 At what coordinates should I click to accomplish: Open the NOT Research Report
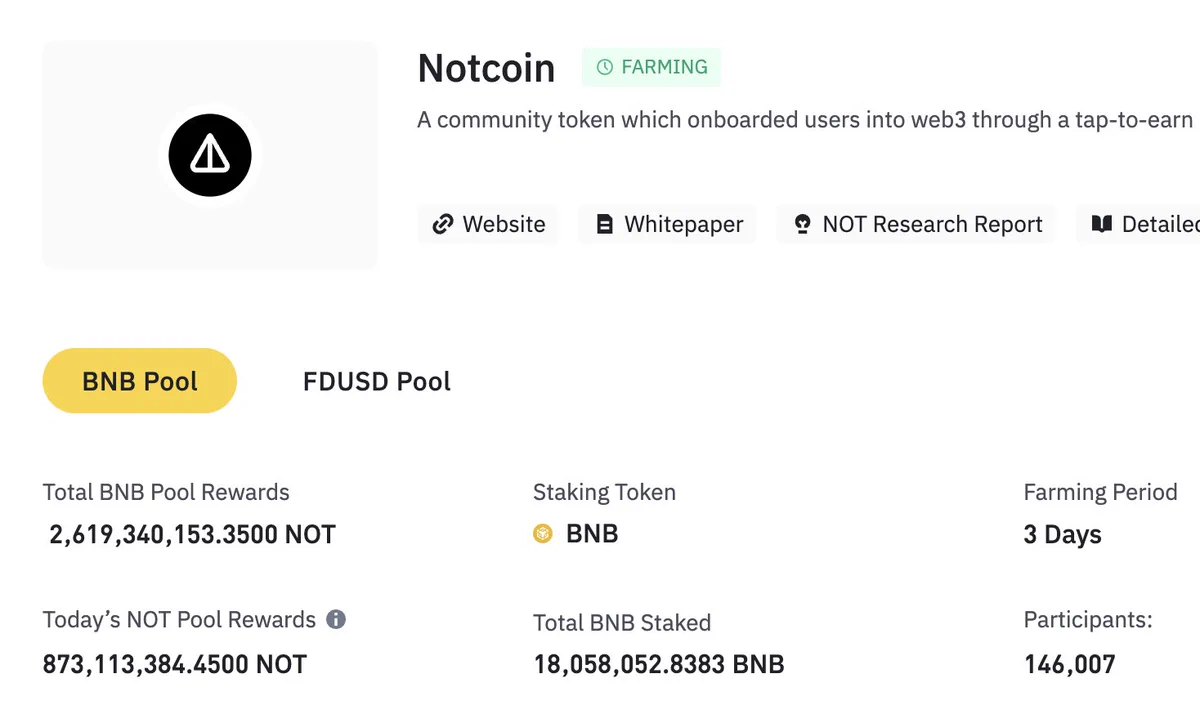[x=916, y=224]
